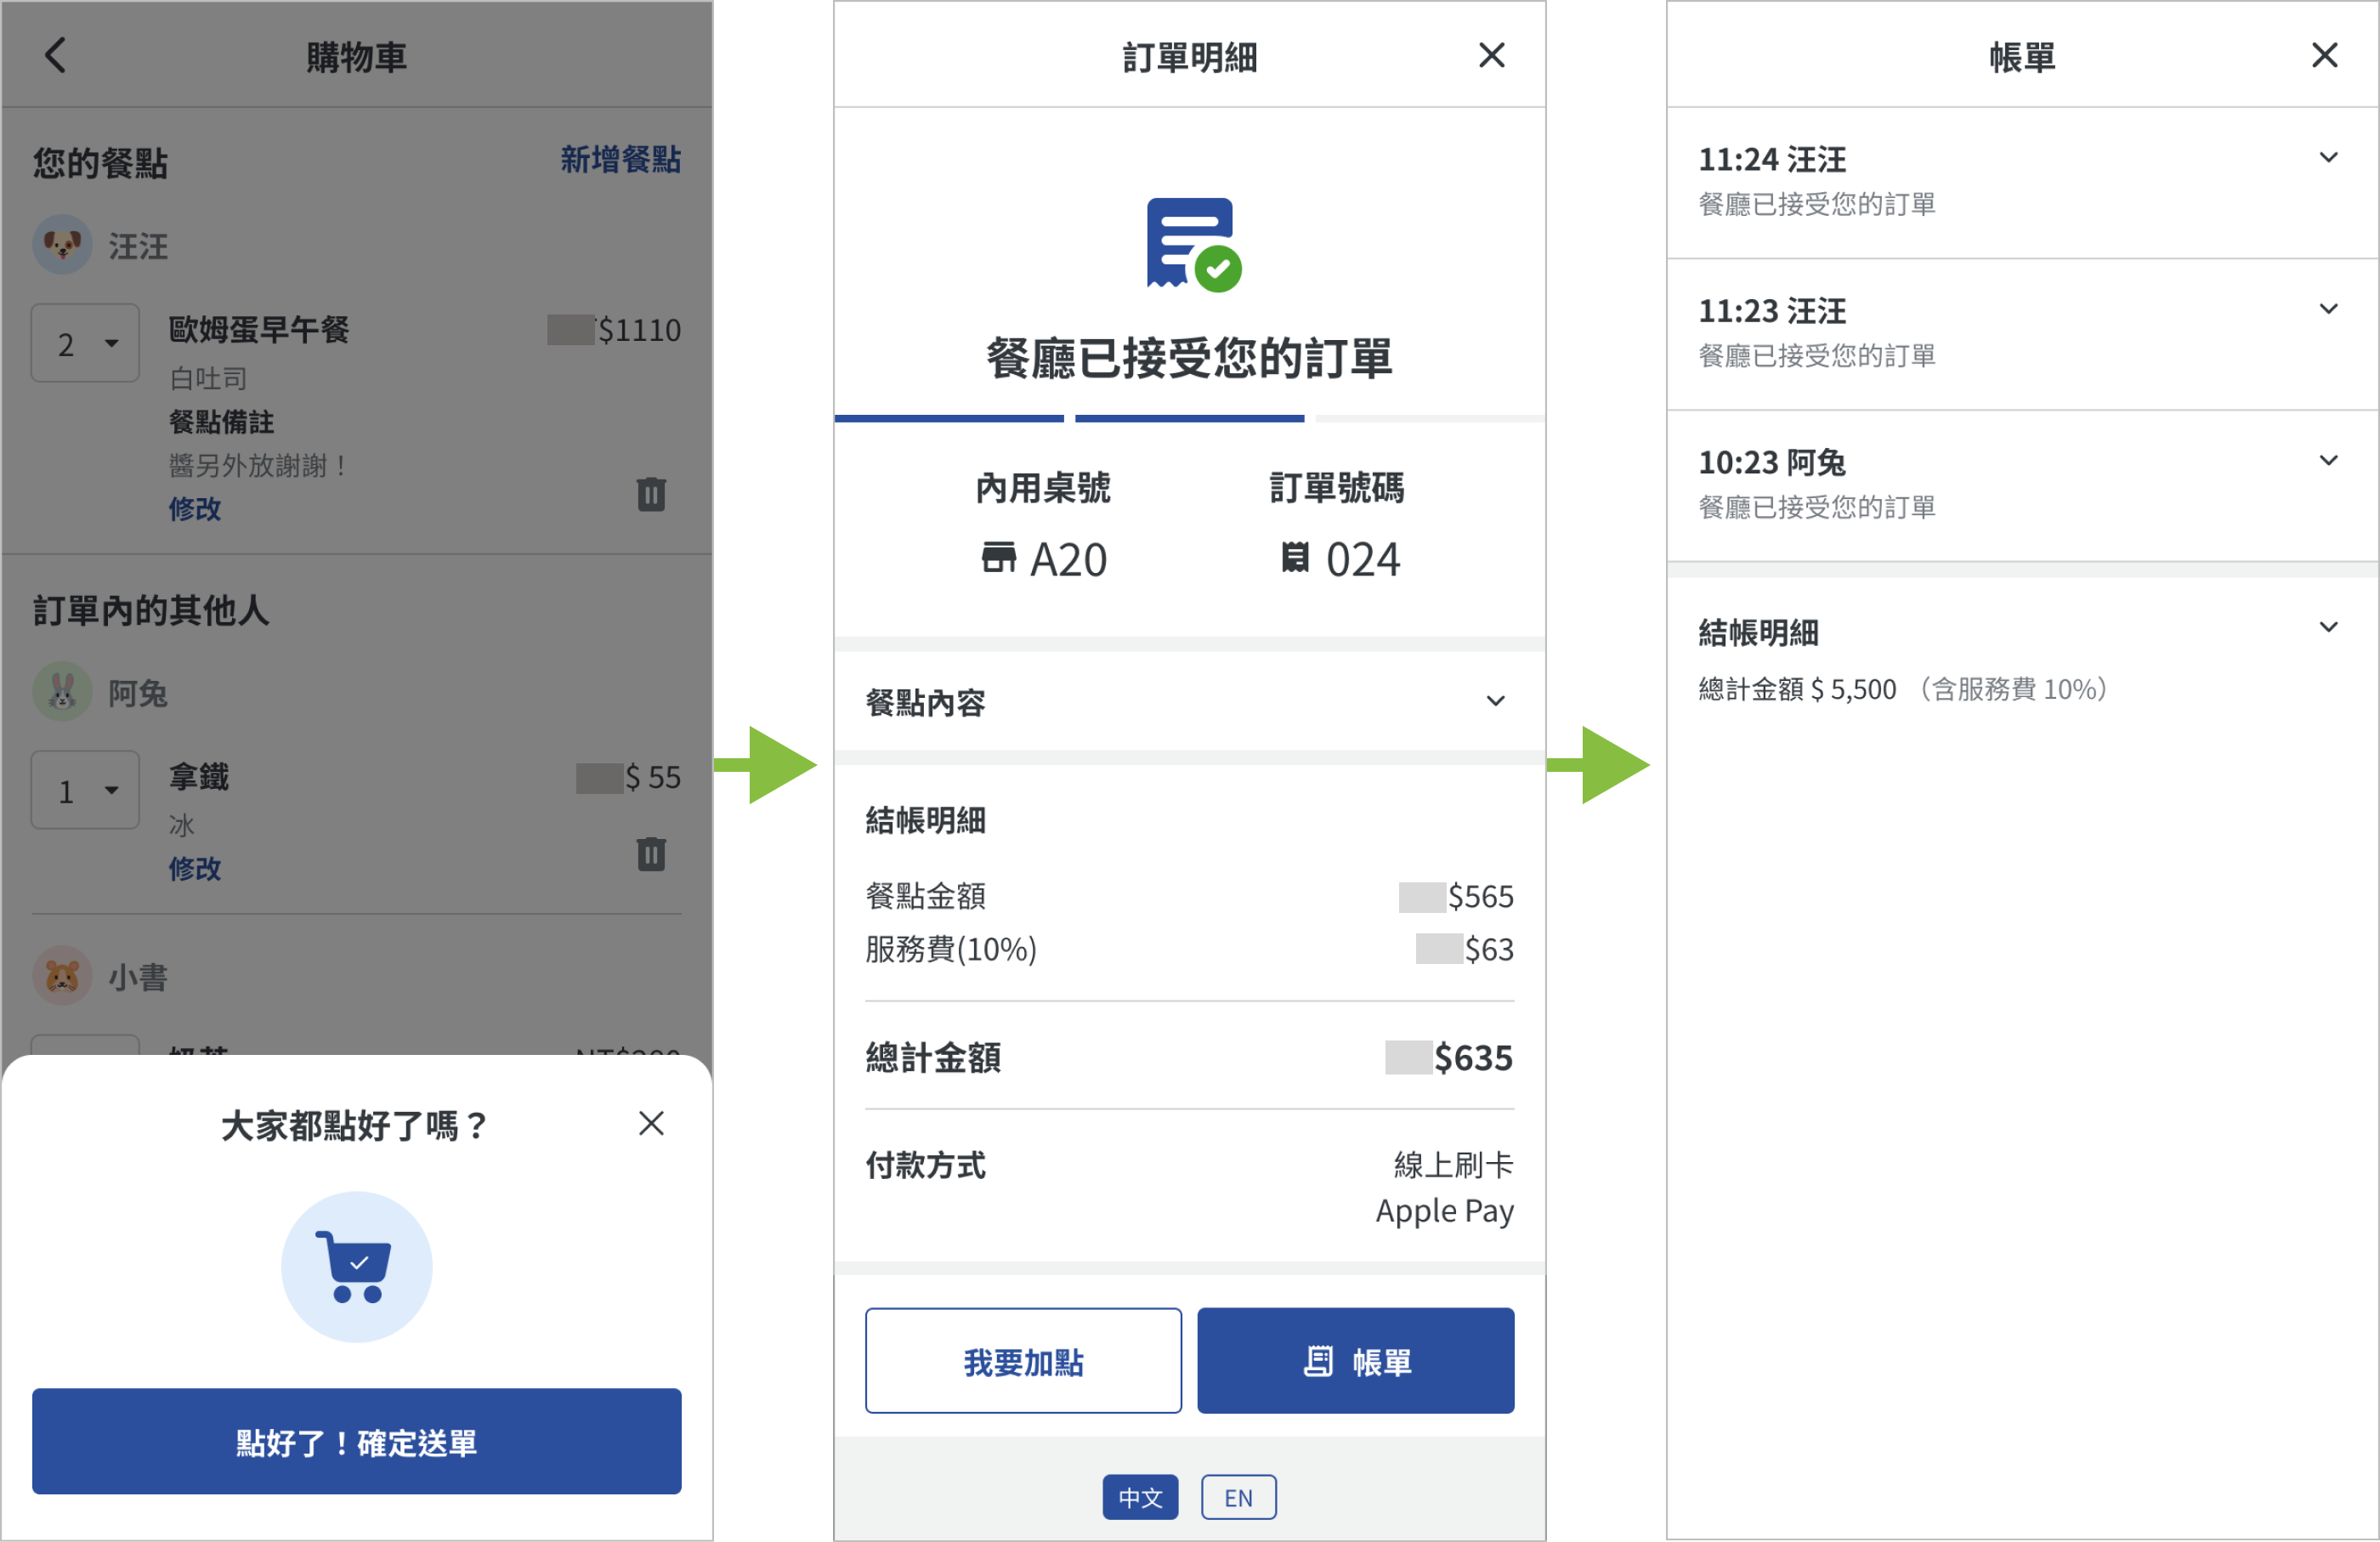The image size is (2380, 1542).
Task: Click the back arrow in the 購物車 header
Action: pos(56,55)
